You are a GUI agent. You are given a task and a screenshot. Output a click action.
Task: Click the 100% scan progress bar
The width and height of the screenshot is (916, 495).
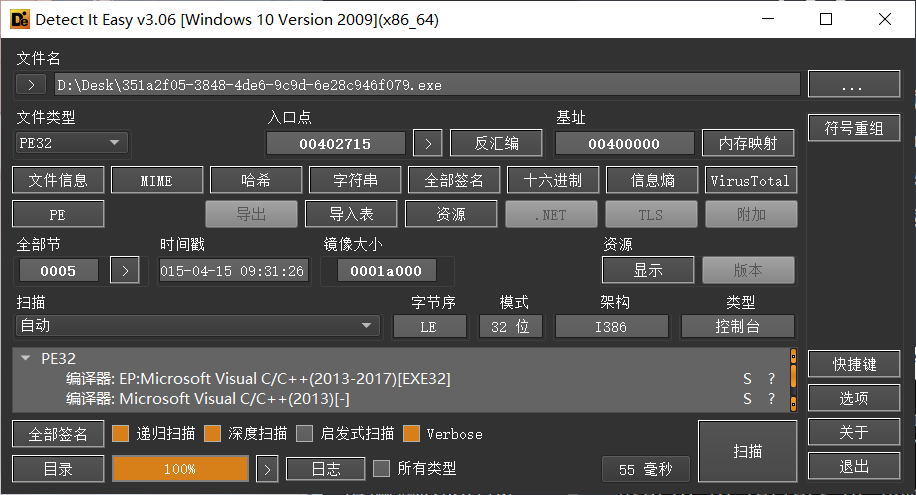[x=180, y=468]
